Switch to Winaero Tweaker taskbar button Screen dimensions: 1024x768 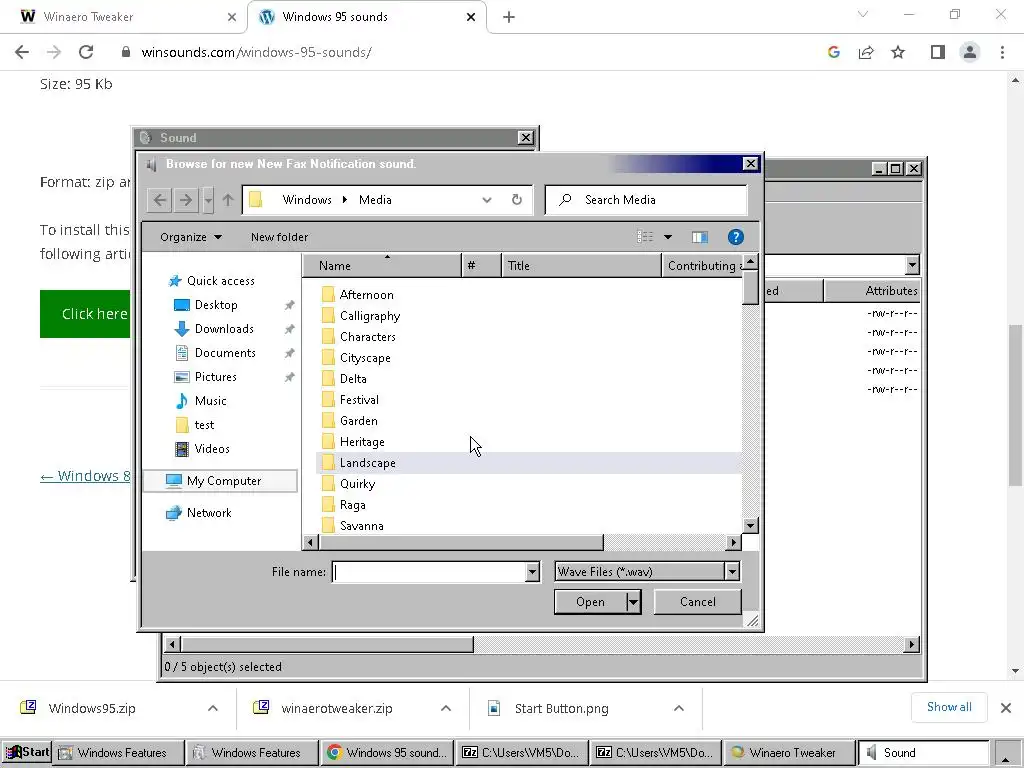(x=789, y=753)
